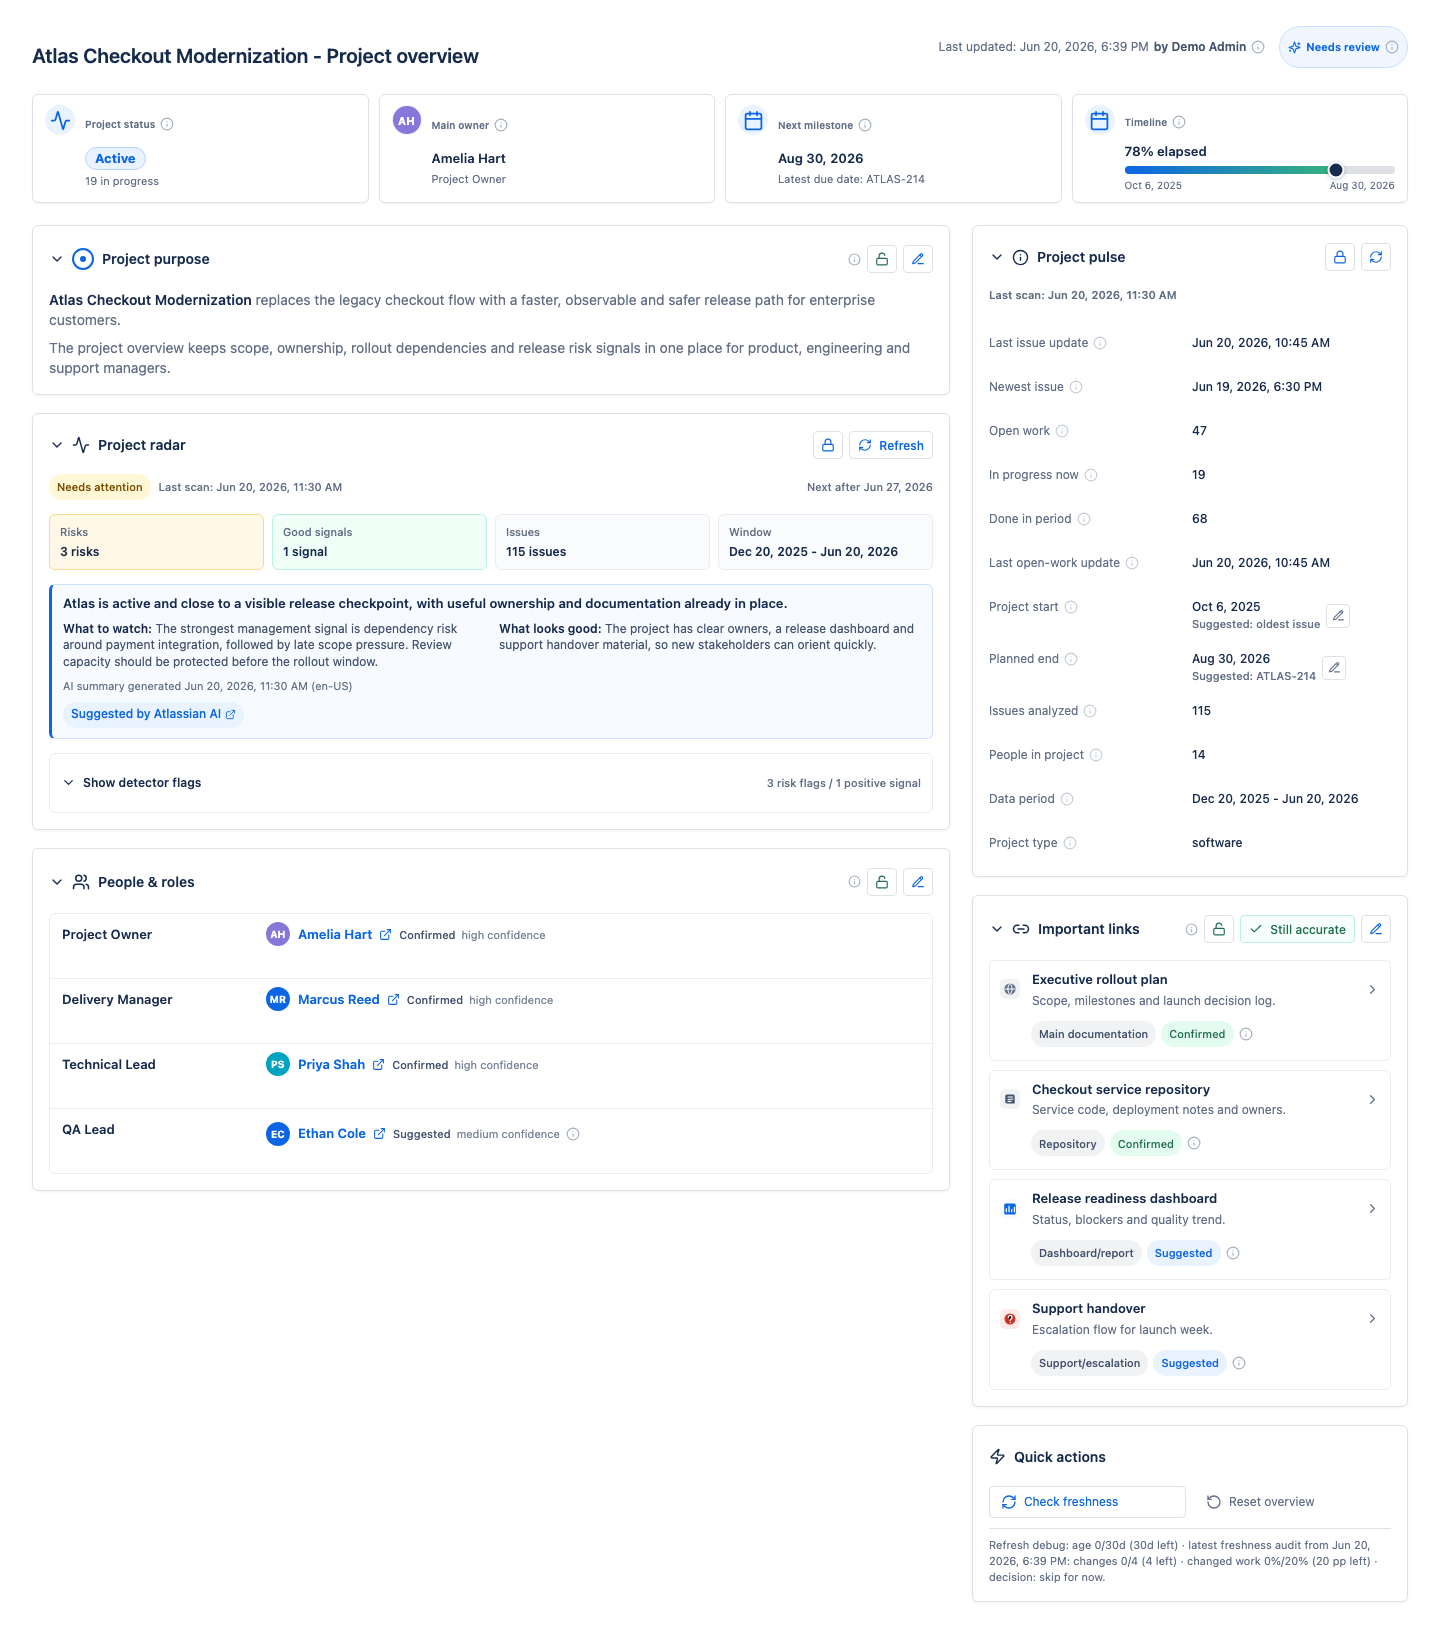The width and height of the screenshot is (1440, 1642).
Task: Open Priya Shah external profile icon
Action: coord(378,1065)
